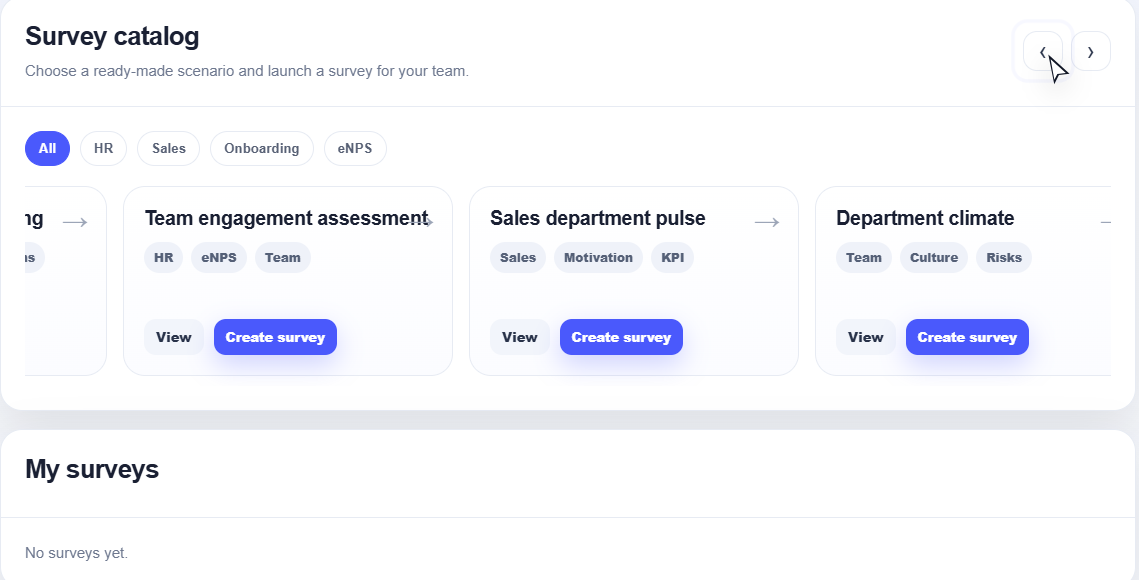Click the "My surveys" heading

pos(92,470)
